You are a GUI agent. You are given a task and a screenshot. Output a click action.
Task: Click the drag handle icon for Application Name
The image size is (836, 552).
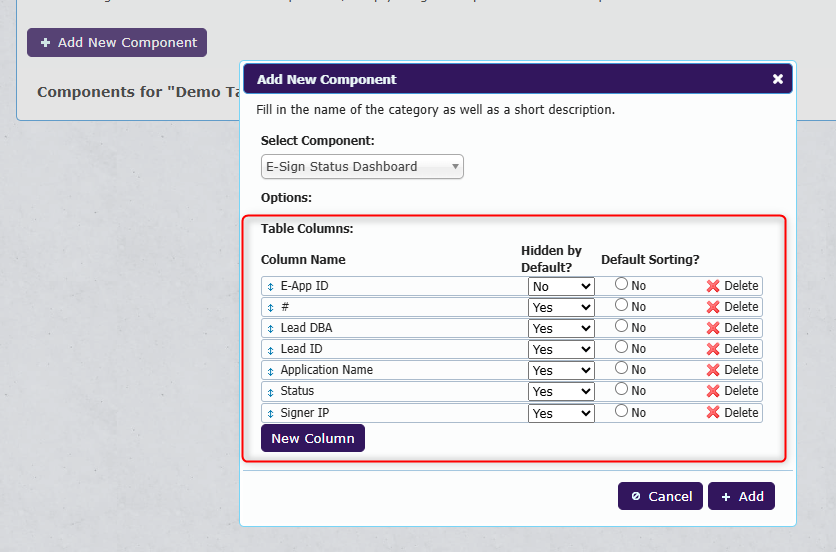click(x=270, y=371)
